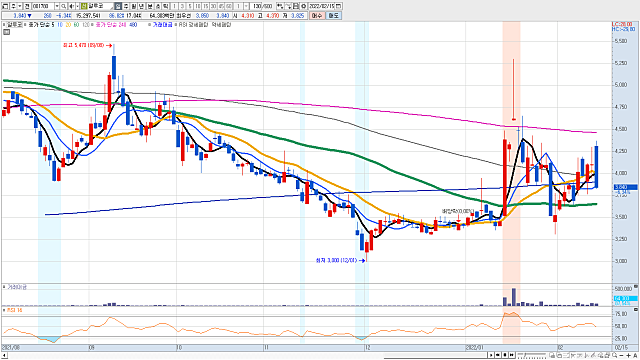Viewport: 640px width, 360px height.
Task: Click the blue 10 moving average label
Action: pos(60,25)
